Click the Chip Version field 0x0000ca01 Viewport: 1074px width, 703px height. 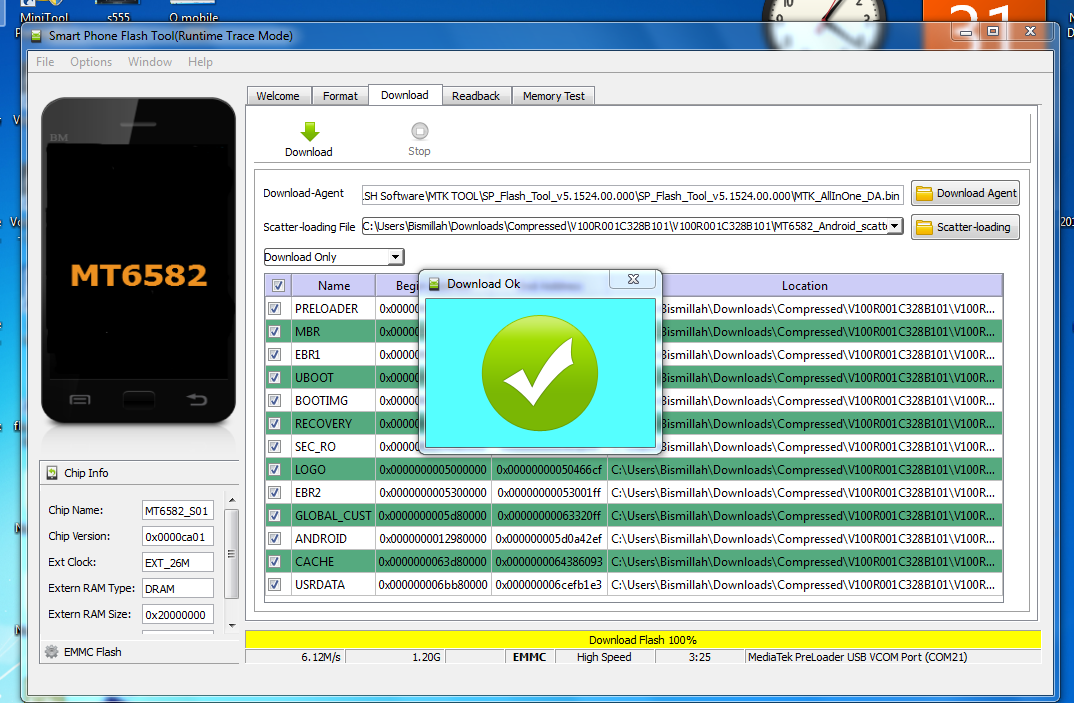tap(177, 536)
